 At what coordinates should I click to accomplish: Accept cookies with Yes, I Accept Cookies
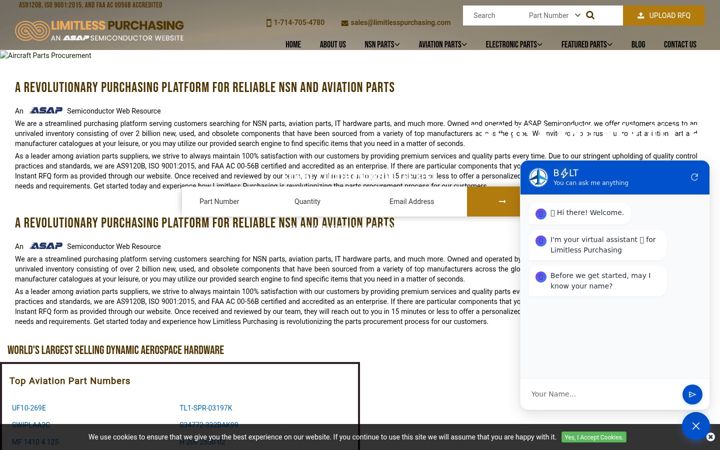point(593,437)
